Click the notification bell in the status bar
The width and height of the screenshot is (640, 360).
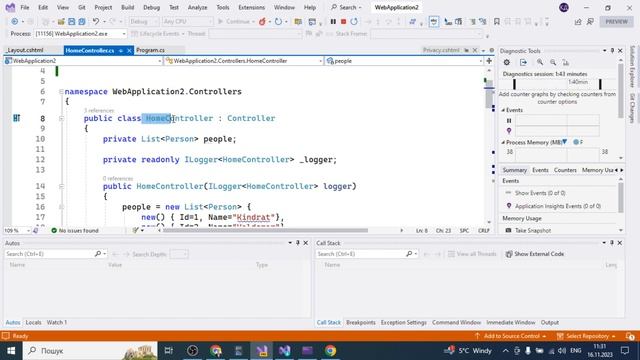[x=630, y=336]
